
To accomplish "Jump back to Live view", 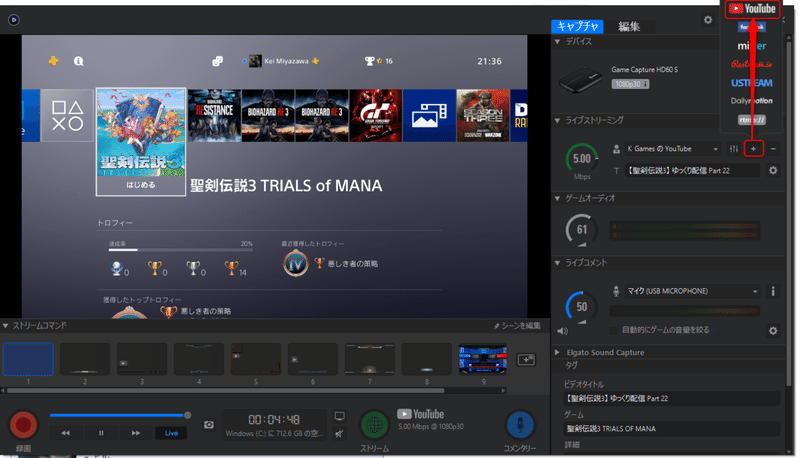I will pyautogui.click(x=171, y=433).
